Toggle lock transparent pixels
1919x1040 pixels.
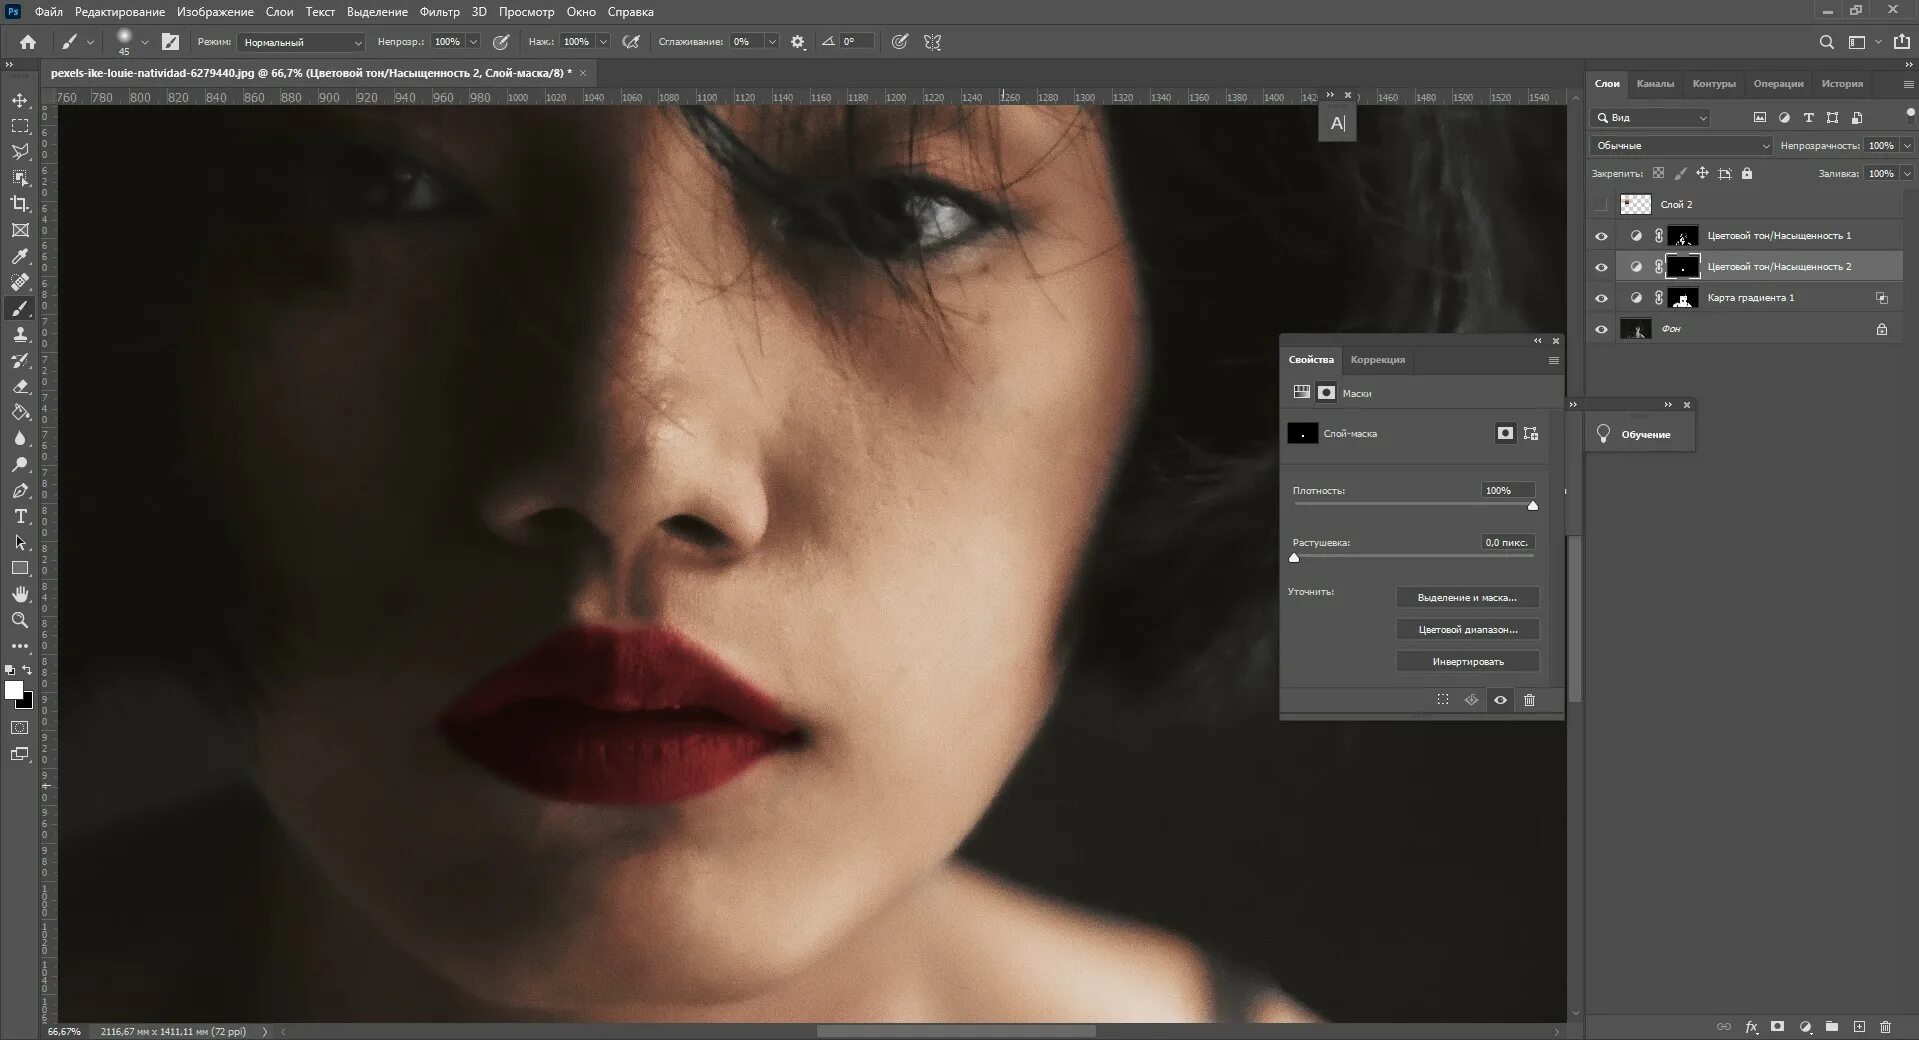click(1659, 173)
